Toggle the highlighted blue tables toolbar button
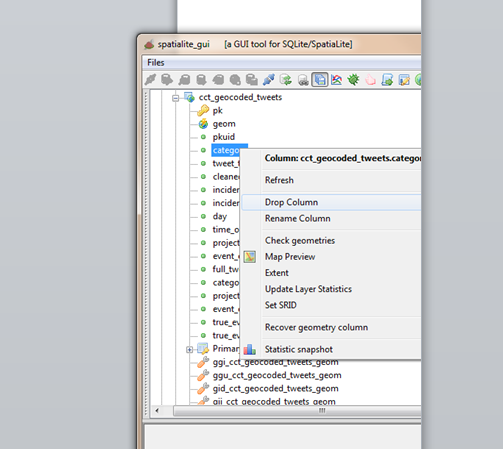 click(320, 80)
